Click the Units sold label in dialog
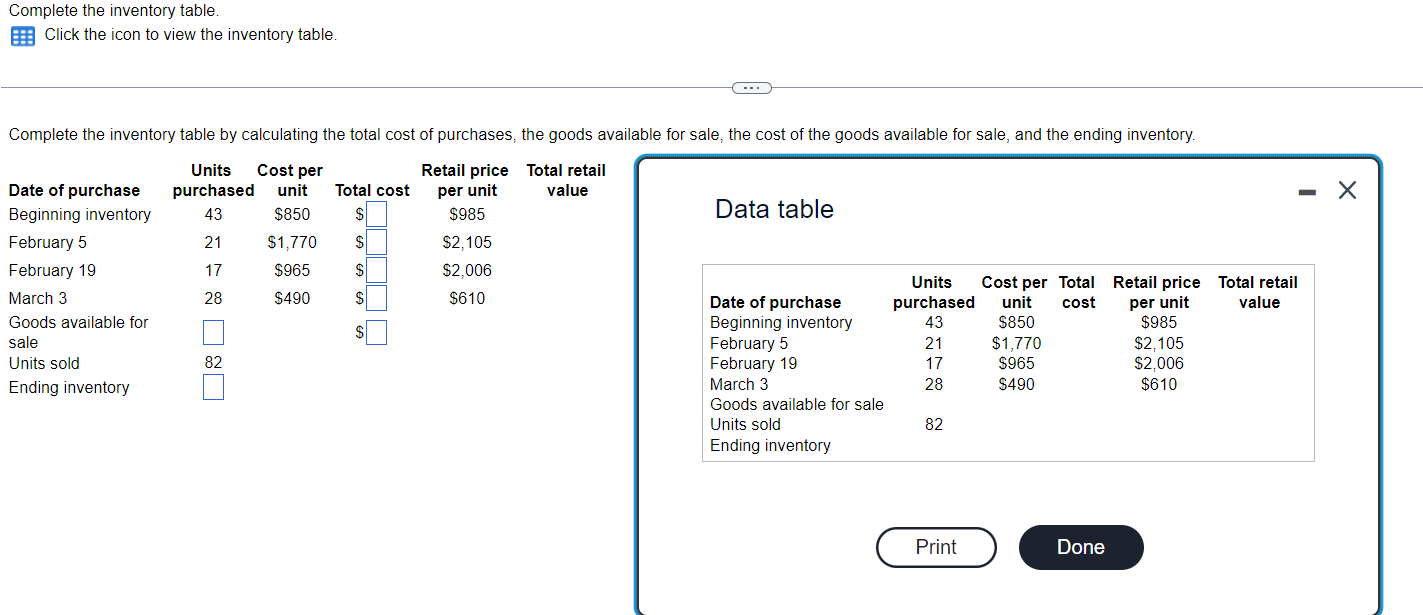 coord(745,424)
